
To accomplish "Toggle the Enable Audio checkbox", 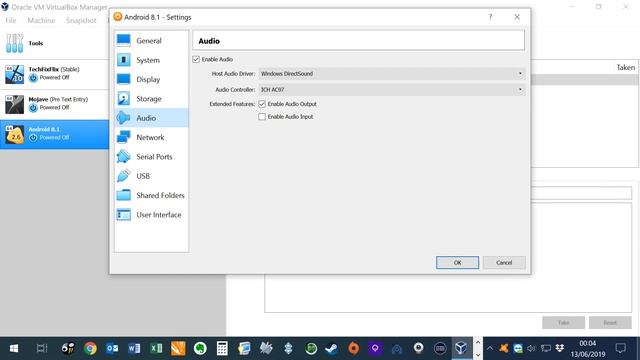I will coord(196,60).
